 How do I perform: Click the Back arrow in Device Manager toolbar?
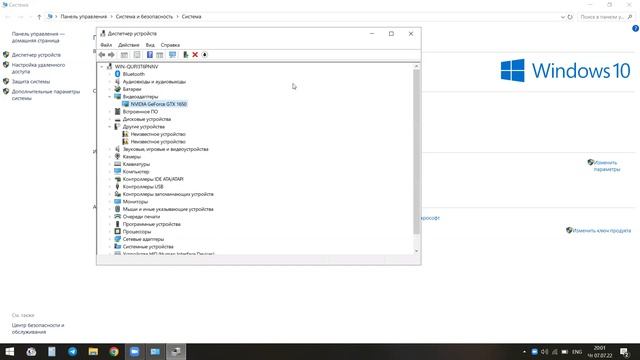coord(102,55)
